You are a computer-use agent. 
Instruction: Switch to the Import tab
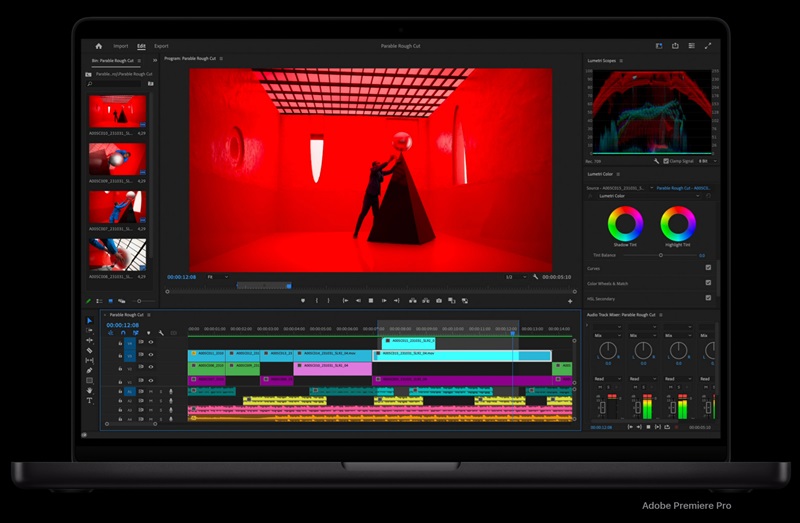pyautogui.click(x=121, y=46)
